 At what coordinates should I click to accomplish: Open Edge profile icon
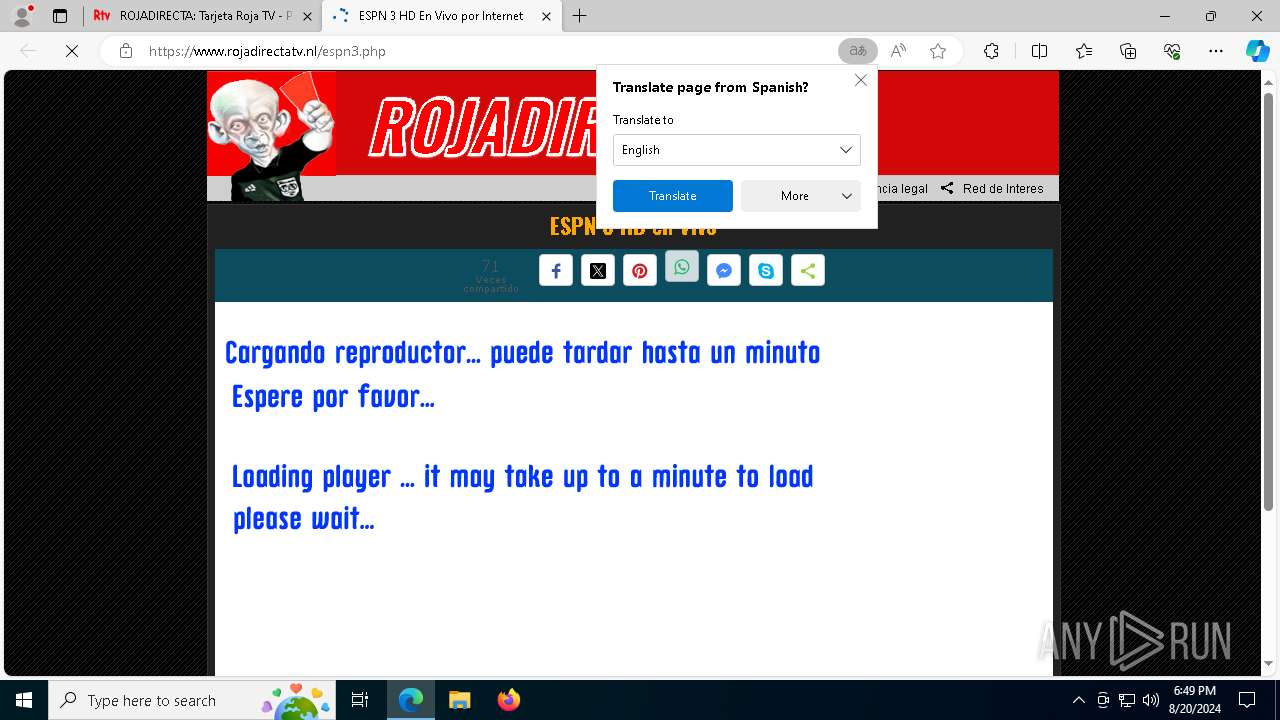(x=22, y=16)
